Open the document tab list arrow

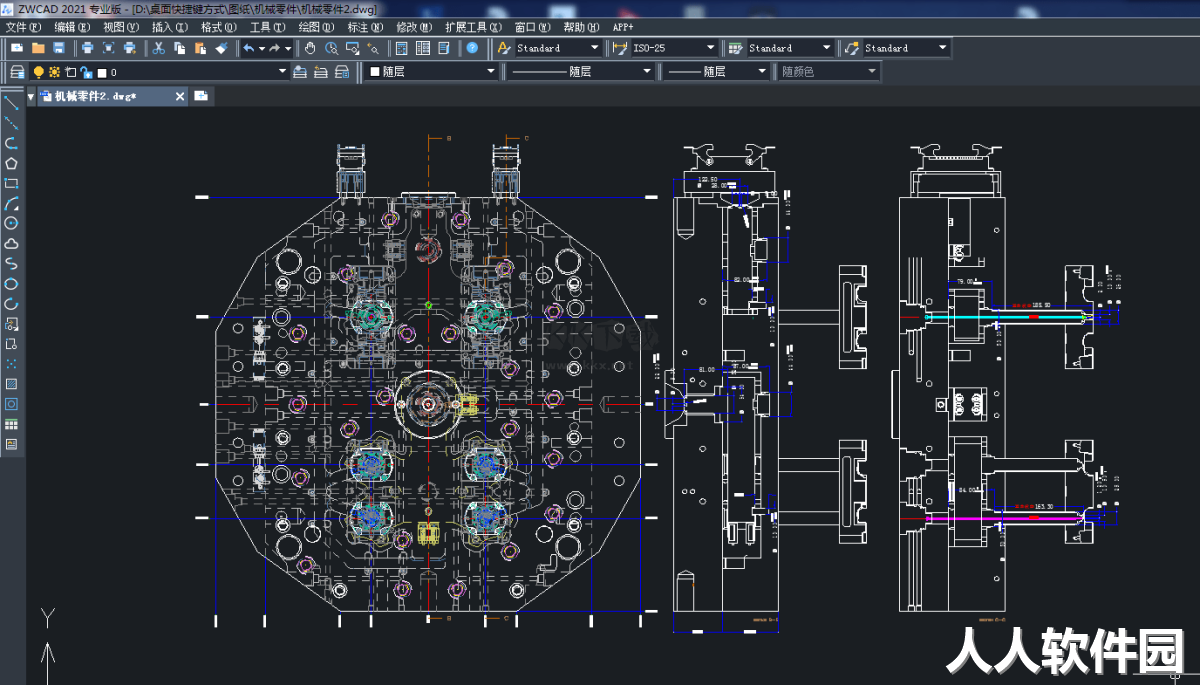pos(31,96)
